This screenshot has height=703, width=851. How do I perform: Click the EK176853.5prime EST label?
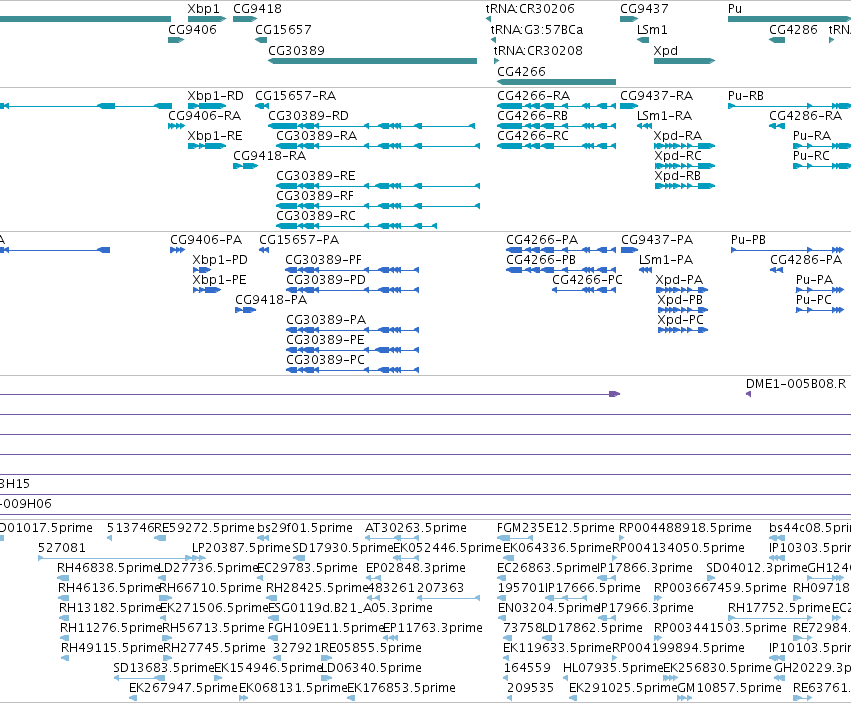click(x=401, y=687)
